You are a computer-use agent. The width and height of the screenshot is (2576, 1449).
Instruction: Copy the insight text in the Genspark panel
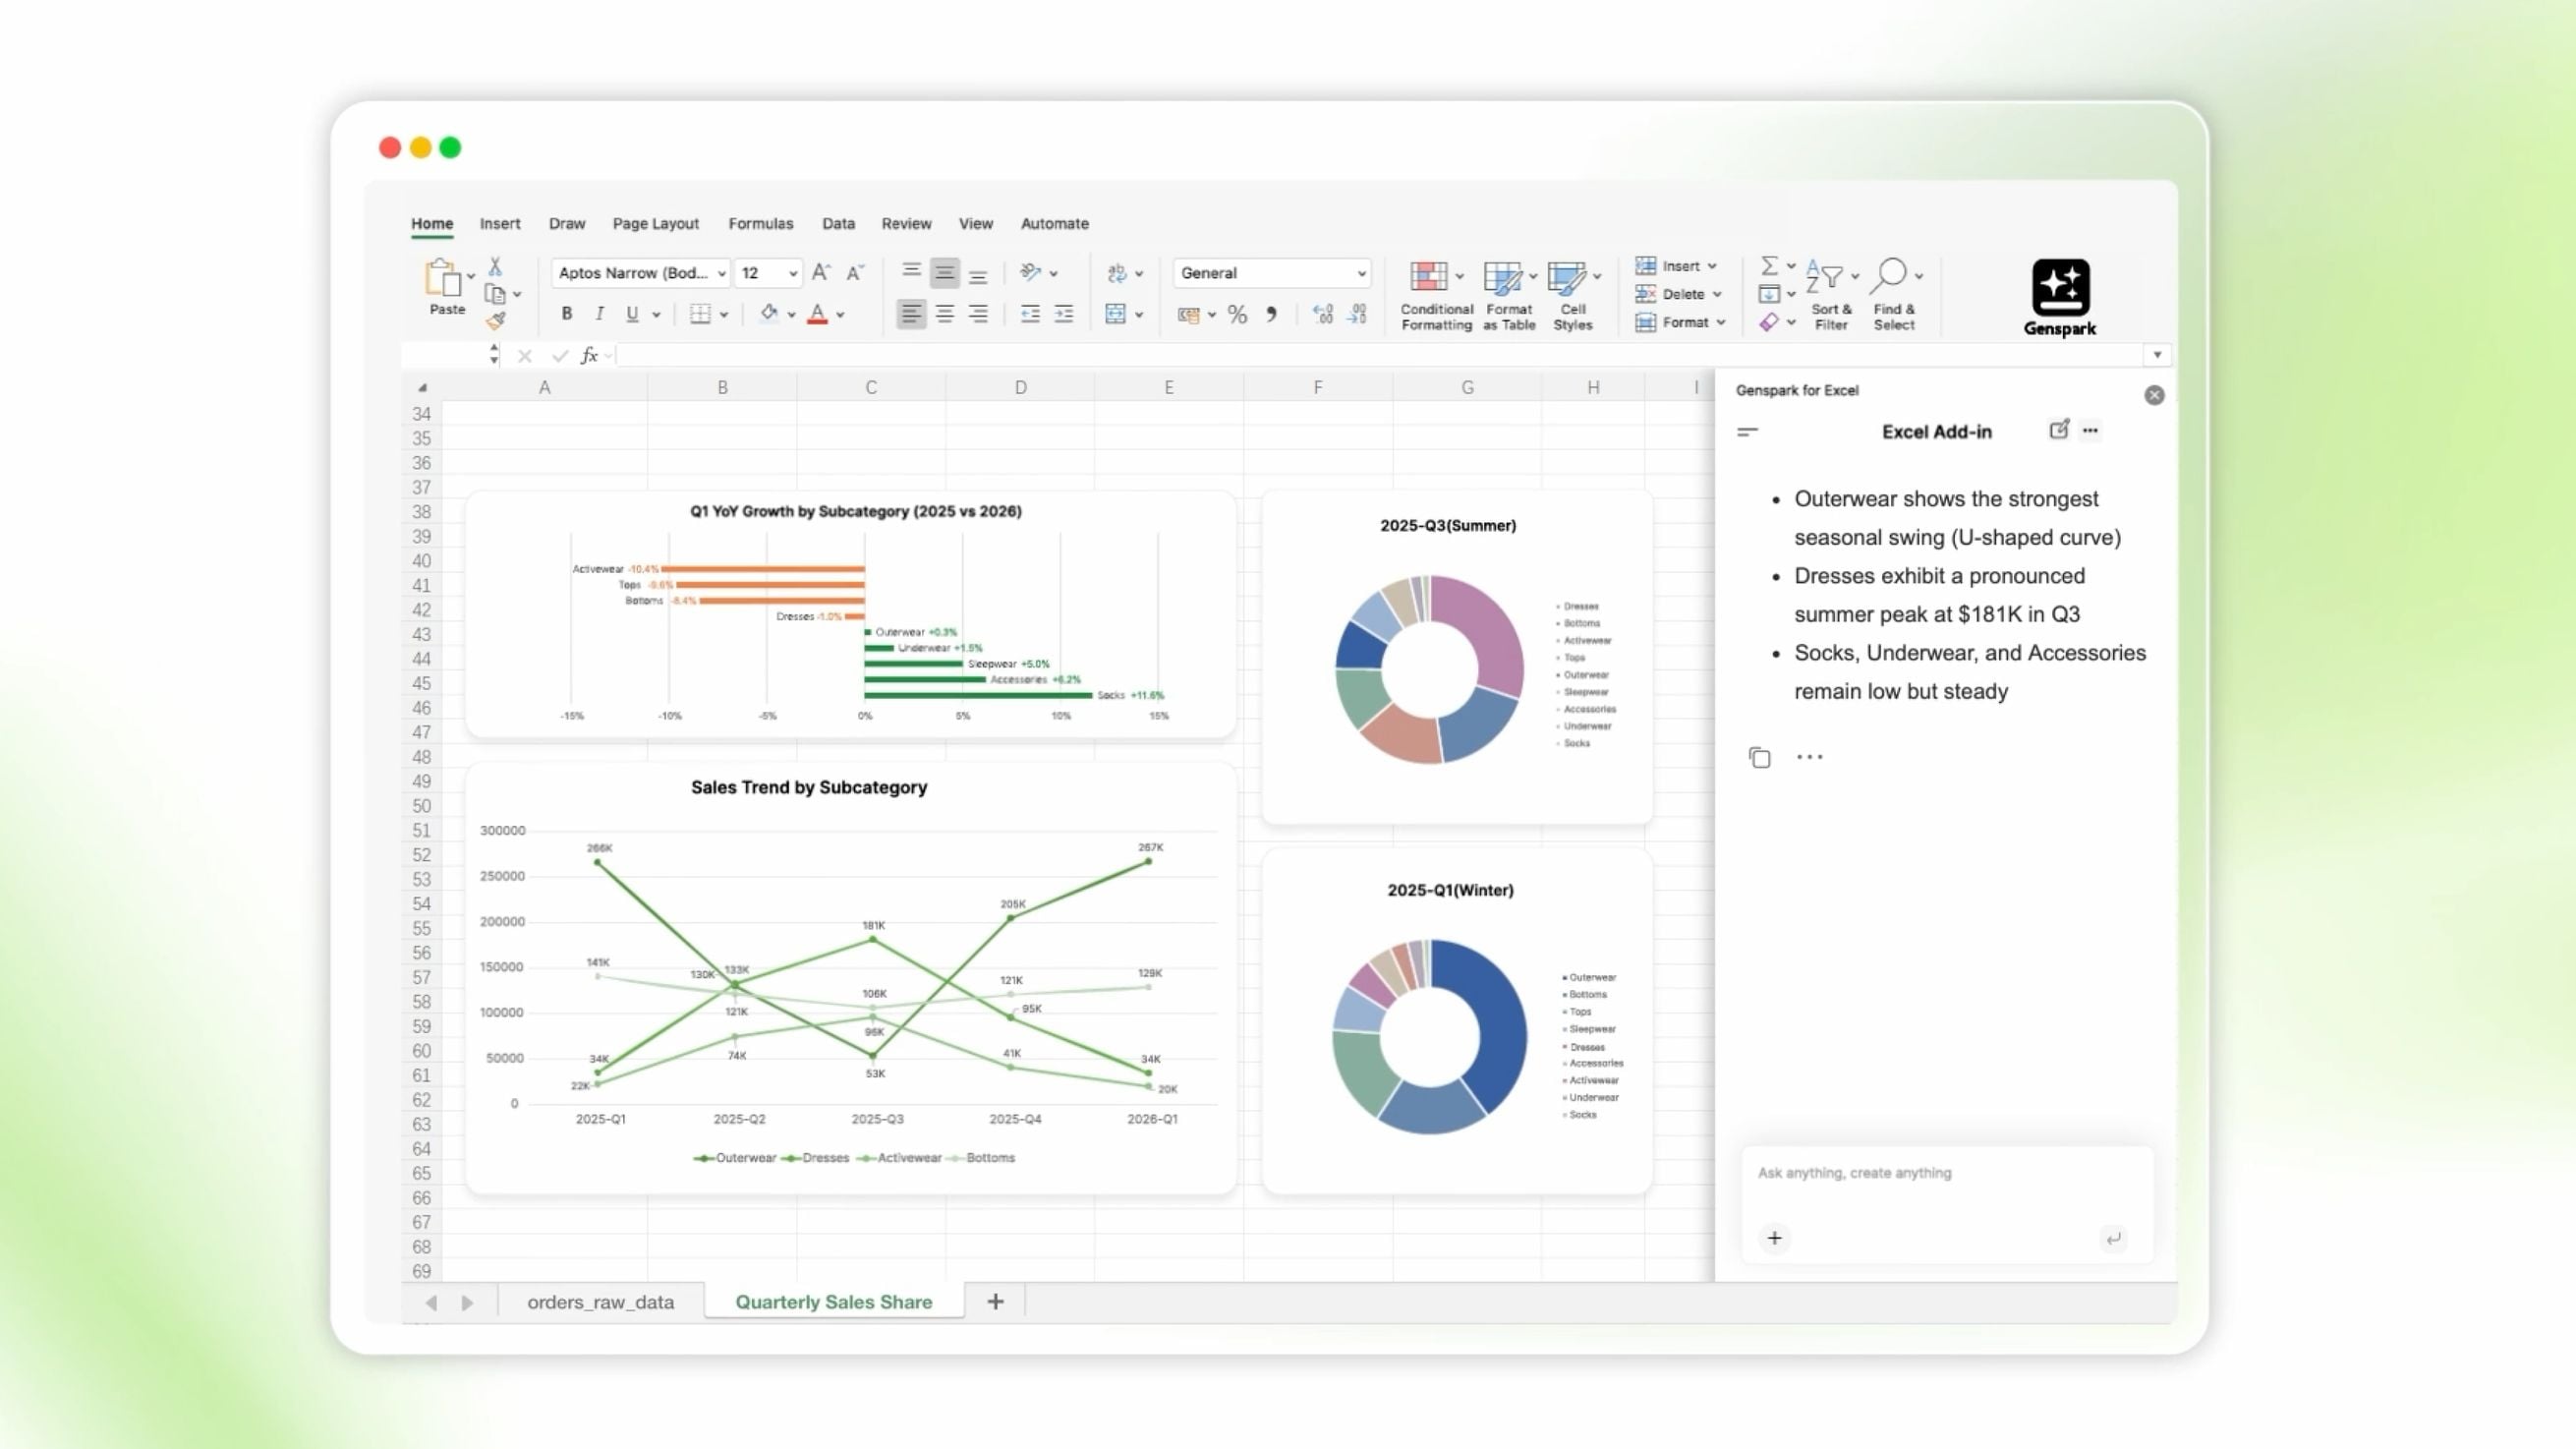coord(1760,757)
